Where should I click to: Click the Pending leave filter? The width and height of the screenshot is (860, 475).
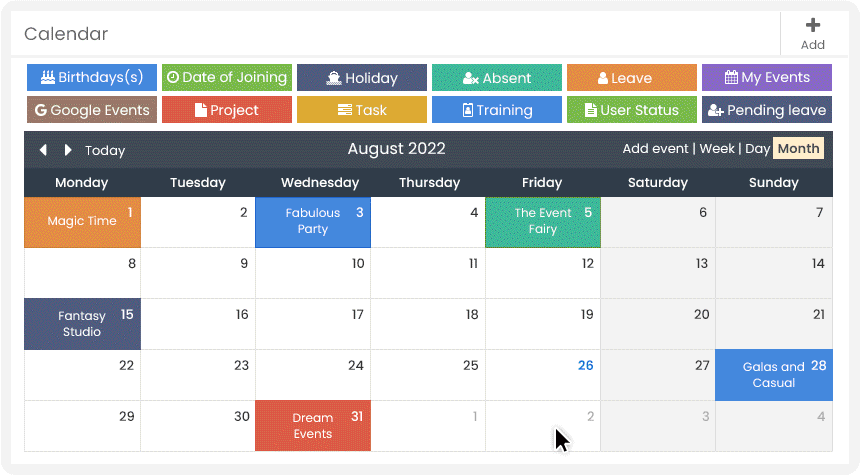[766, 110]
